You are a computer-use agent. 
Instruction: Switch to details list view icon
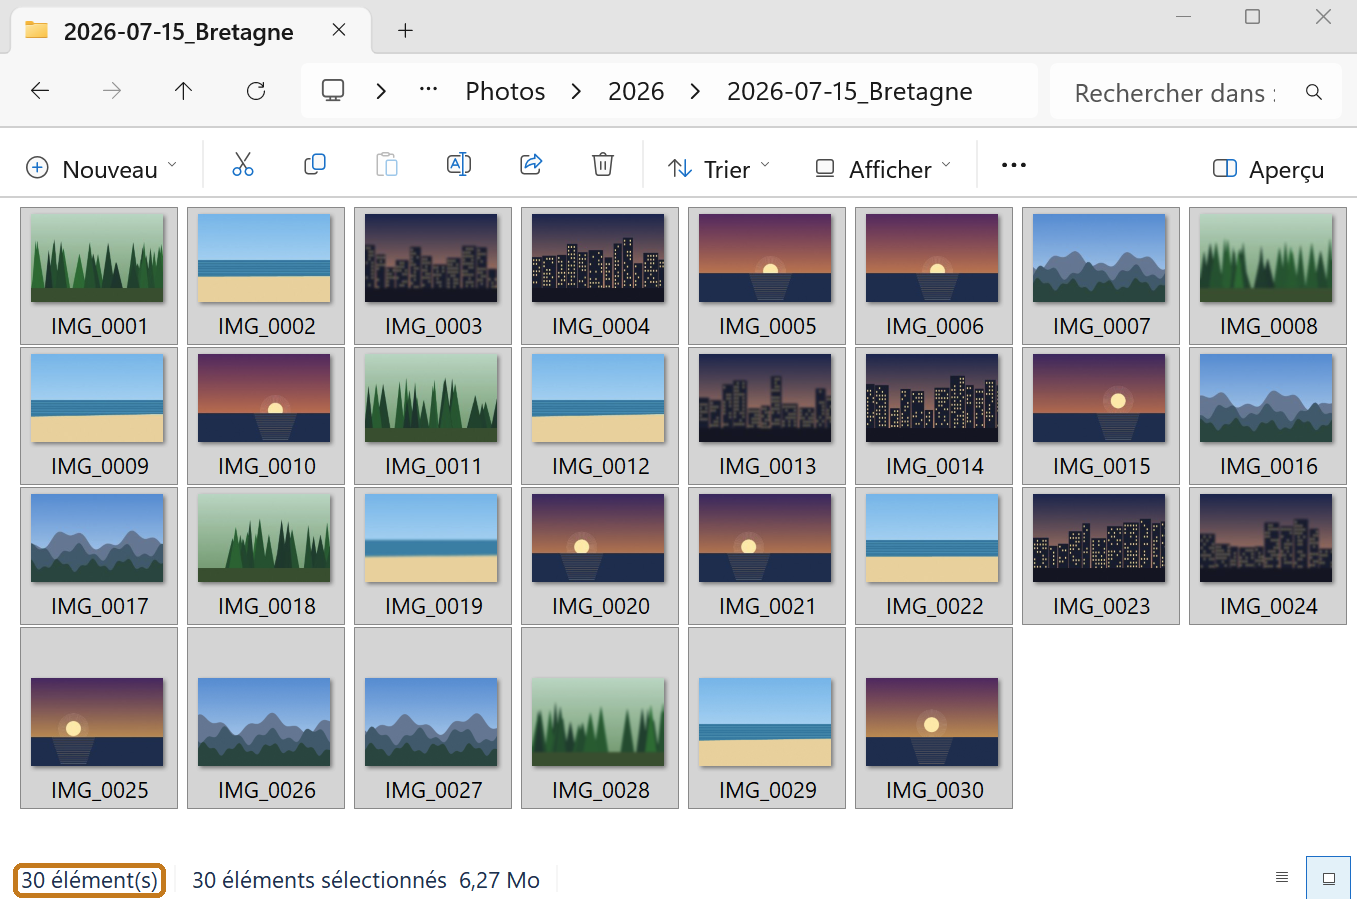click(x=1282, y=878)
